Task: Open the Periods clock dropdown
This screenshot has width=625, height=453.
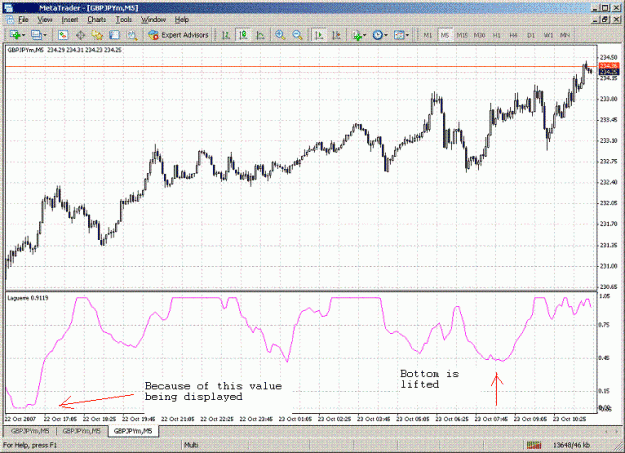Action: [380, 35]
